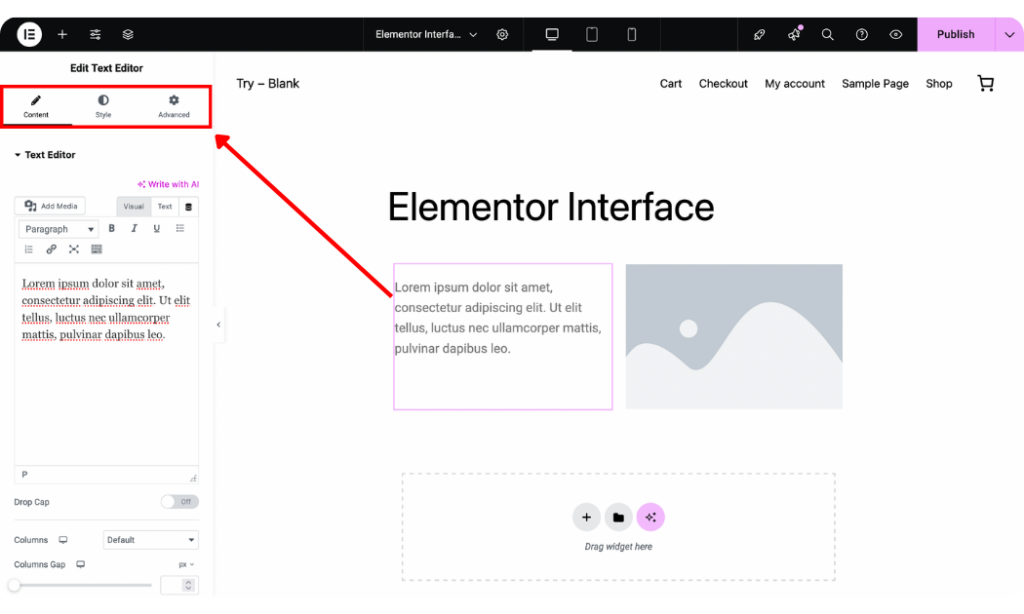This screenshot has height=614, width=1024.
Task: Click the Add Media button
Action: click(50, 206)
